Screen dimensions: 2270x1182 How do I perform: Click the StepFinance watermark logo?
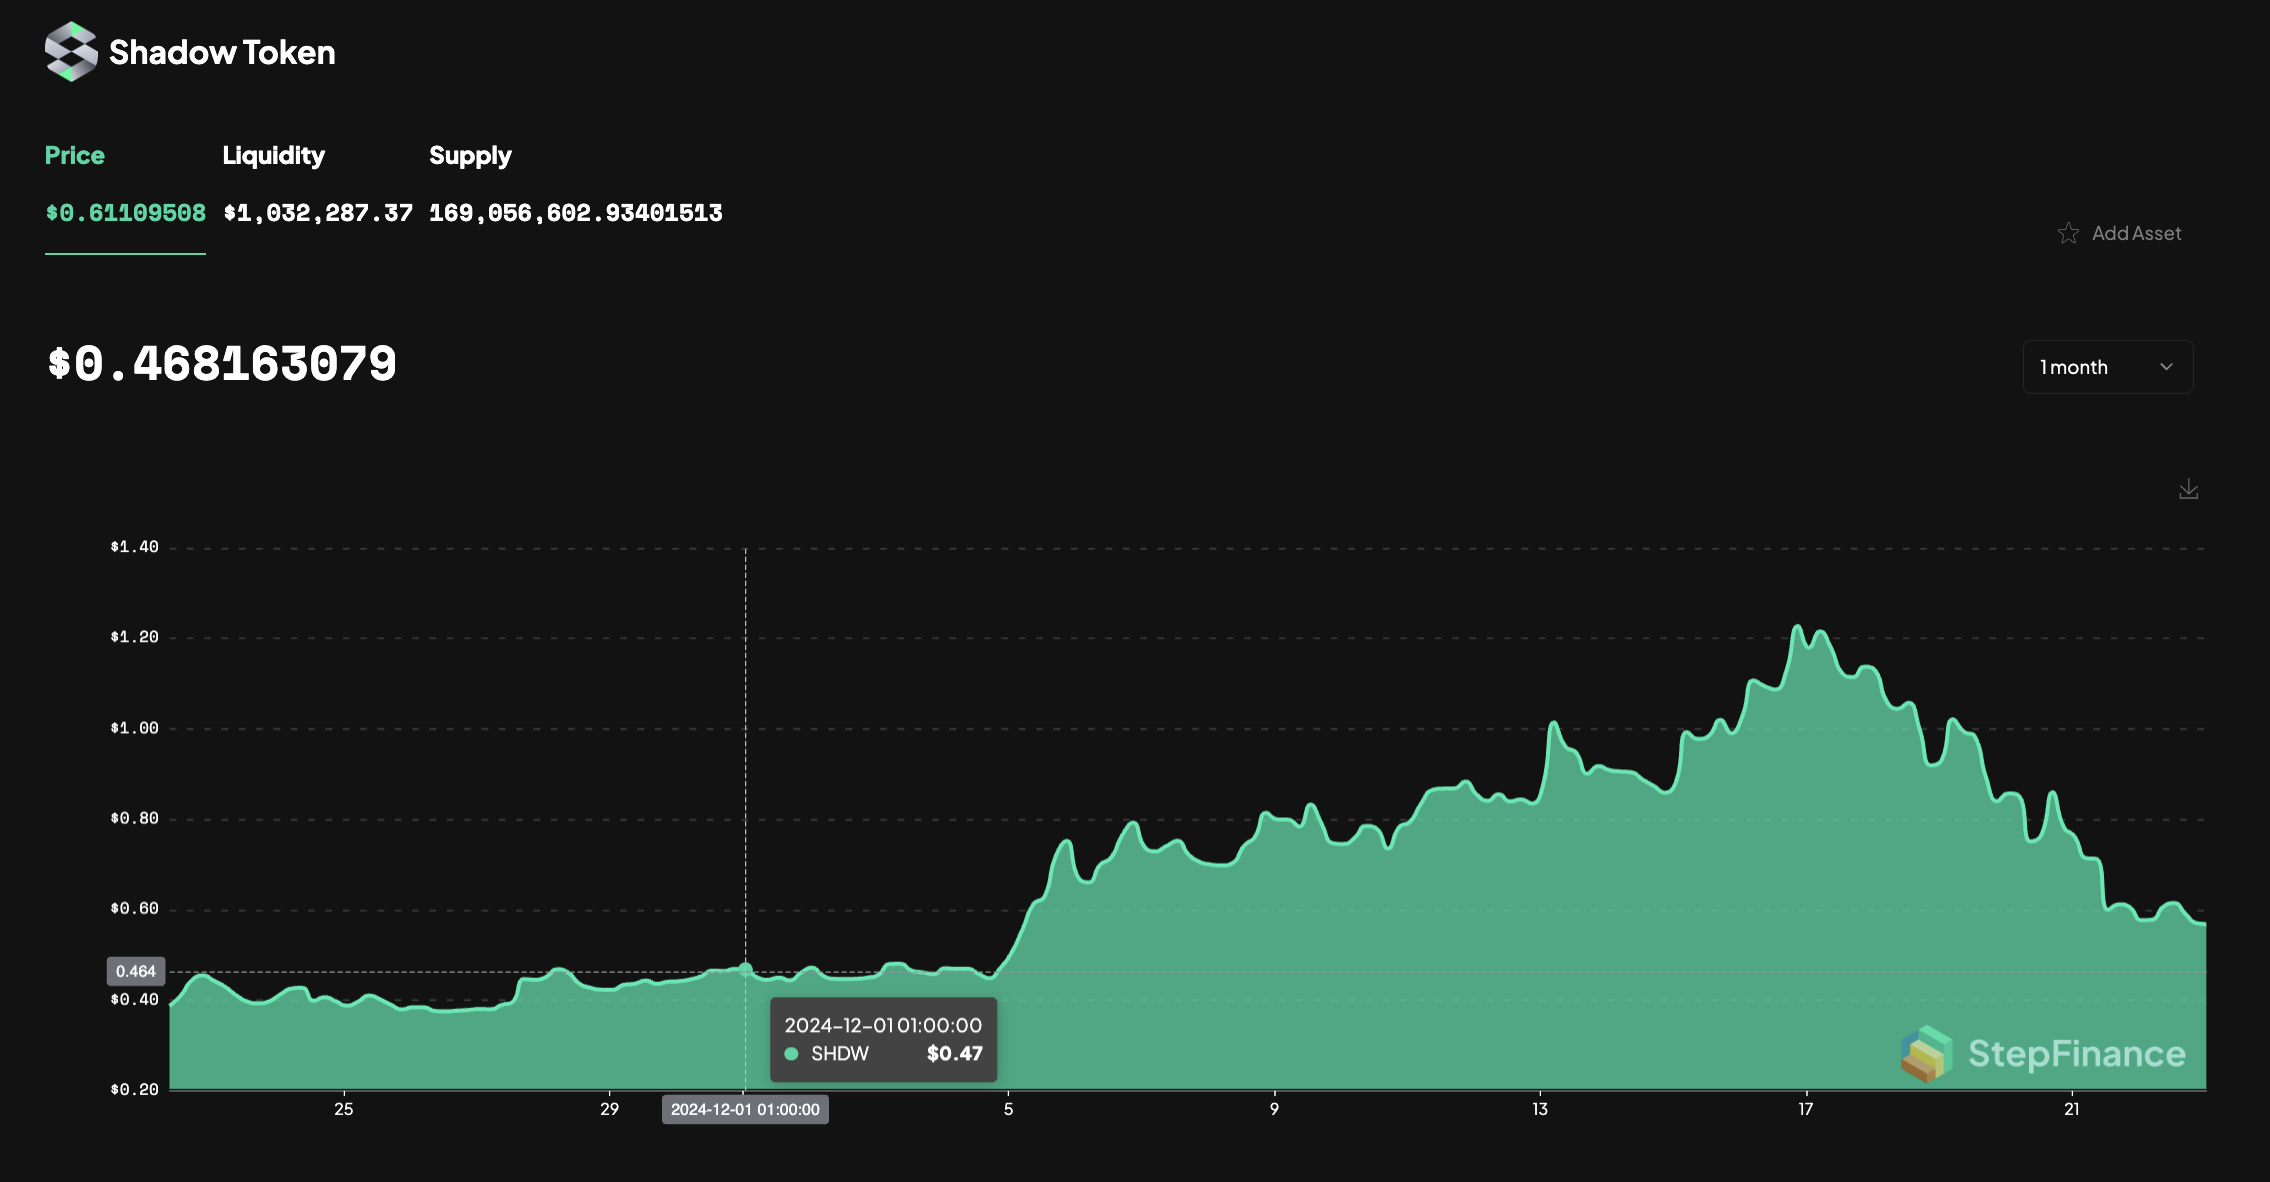coord(1926,1054)
